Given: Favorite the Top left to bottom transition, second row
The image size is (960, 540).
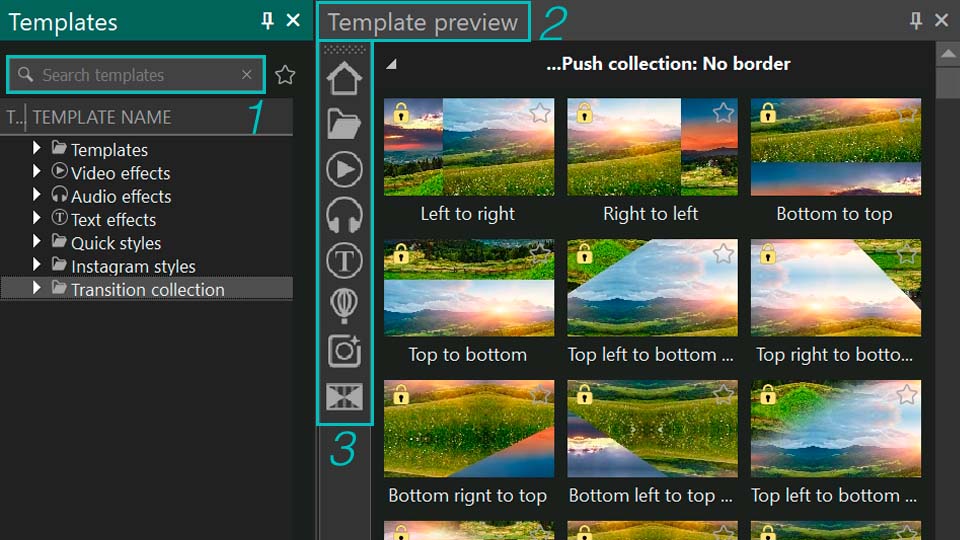Looking at the screenshot, I should (723, 253).
